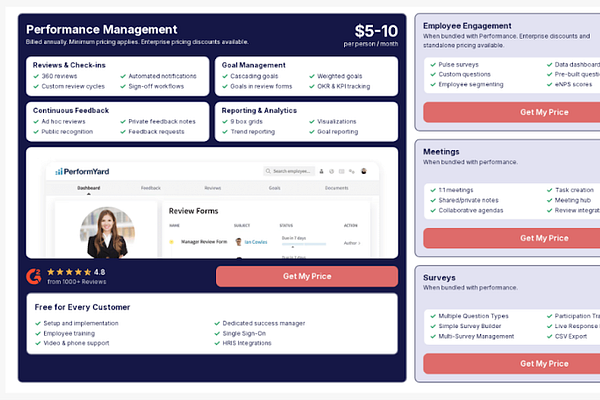Click the $5-10 price text
This screenshot has height=400, width=600.
coord(376,31)
